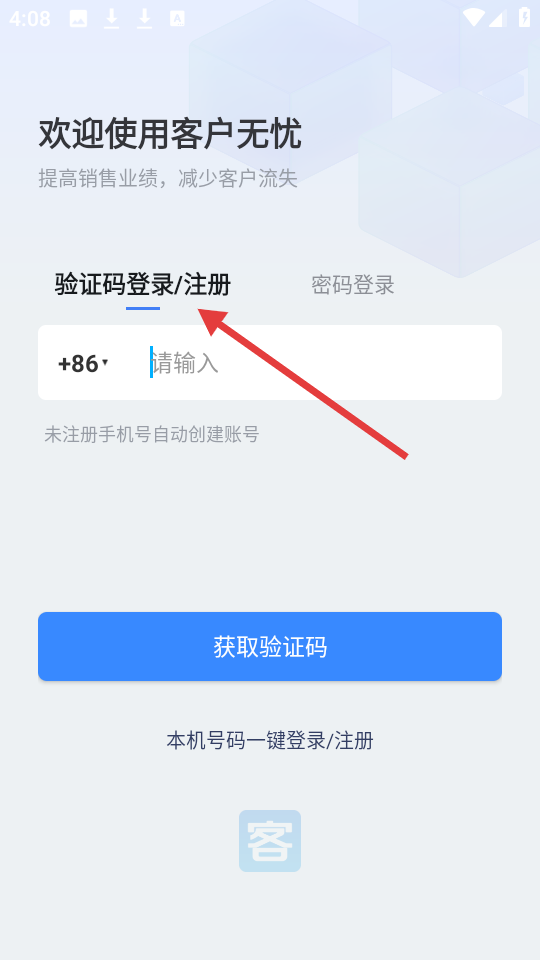Tap the 4:08 clock in status bar
The image size is (540, 960).
pyautogui.click(x=29, y=19)
